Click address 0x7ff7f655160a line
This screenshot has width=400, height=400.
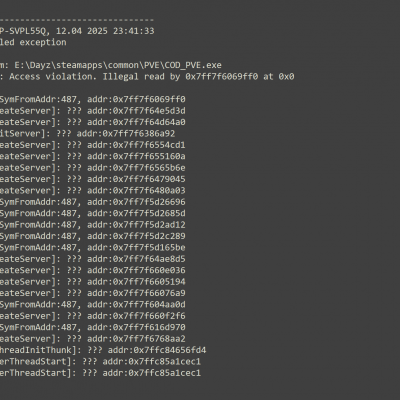pos(93,156)
